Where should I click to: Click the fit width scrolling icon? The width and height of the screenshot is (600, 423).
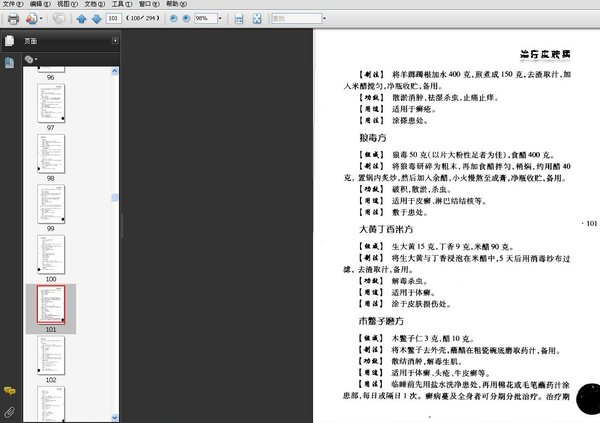tap(239, 19)
